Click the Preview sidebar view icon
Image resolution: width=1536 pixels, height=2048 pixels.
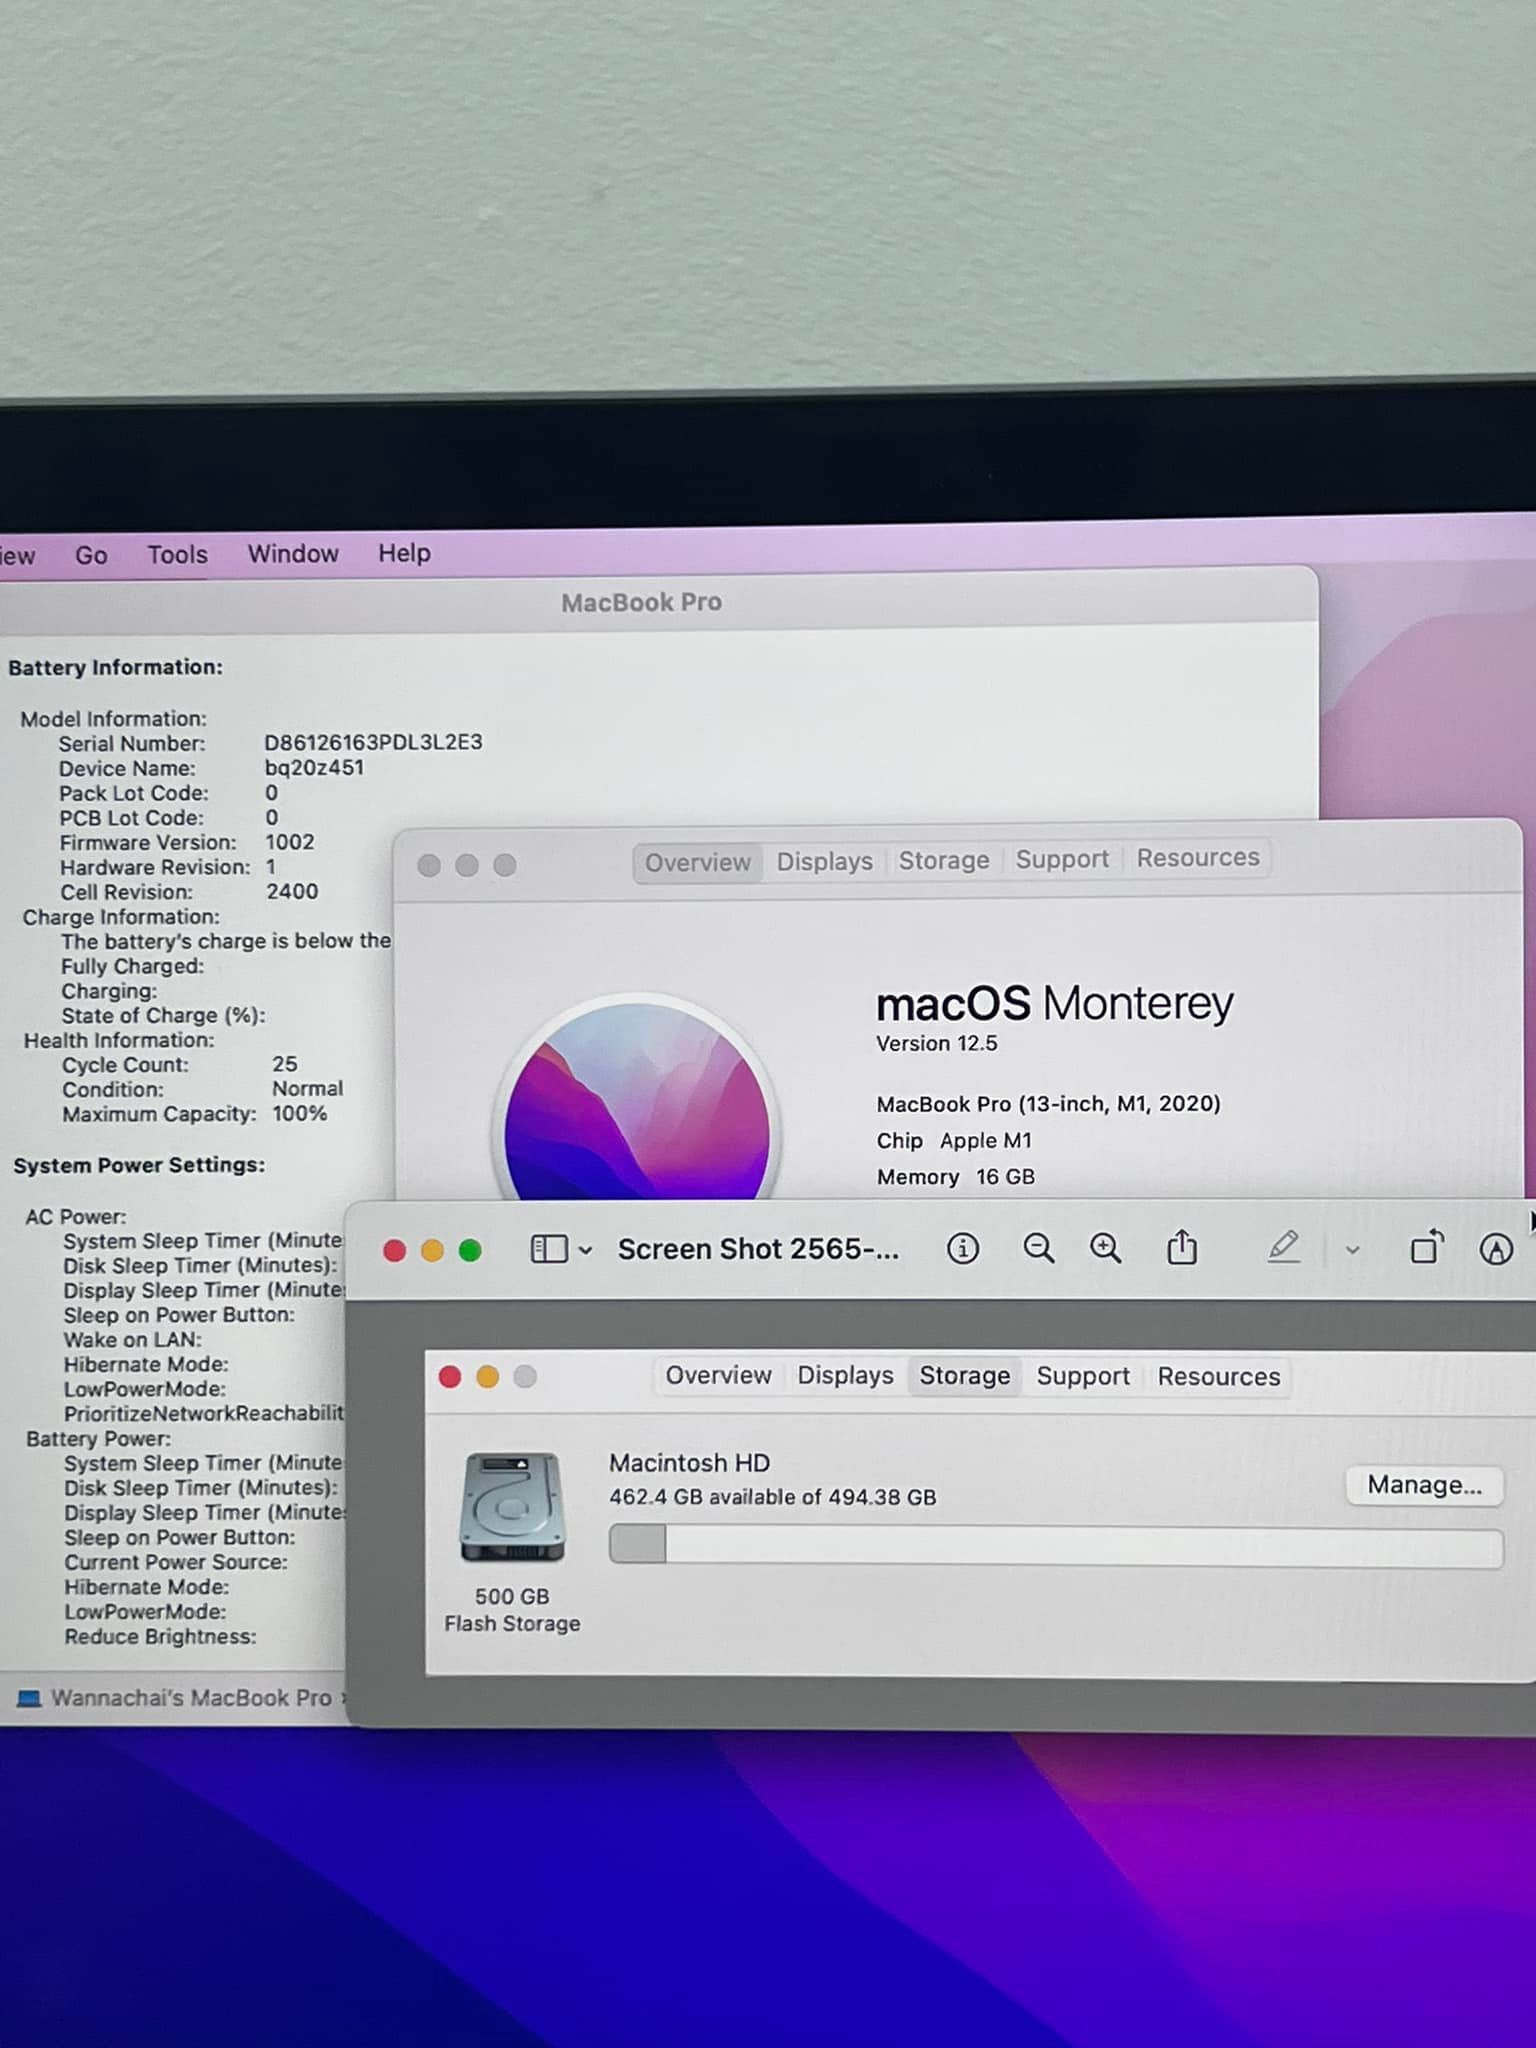548,1249
